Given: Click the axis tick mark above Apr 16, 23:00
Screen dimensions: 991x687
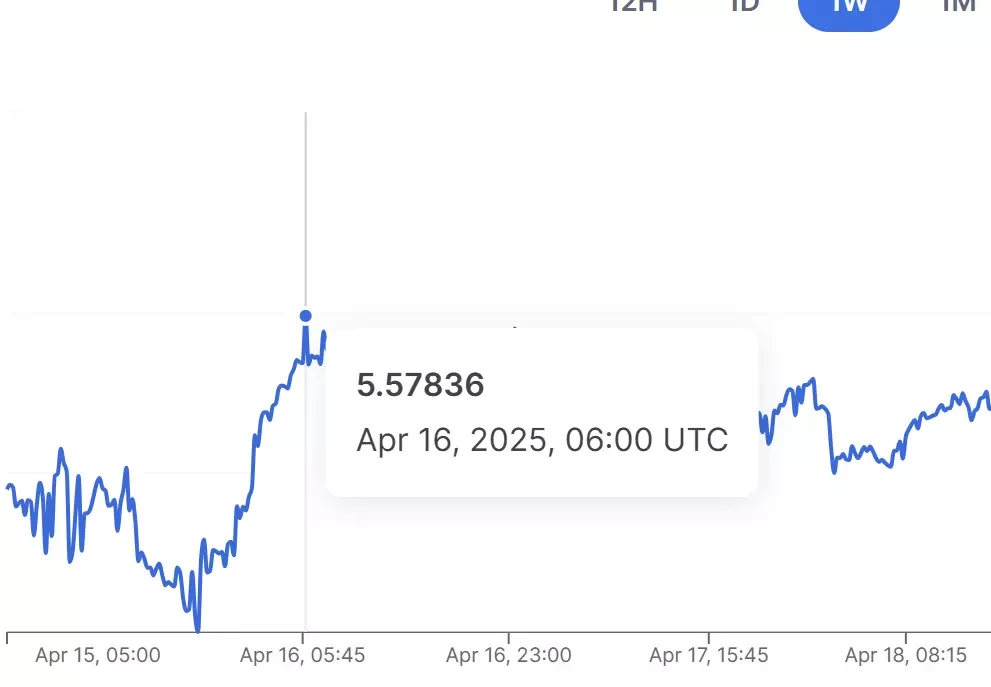Looking at the screenshot, I should click(x=509, y=638).
